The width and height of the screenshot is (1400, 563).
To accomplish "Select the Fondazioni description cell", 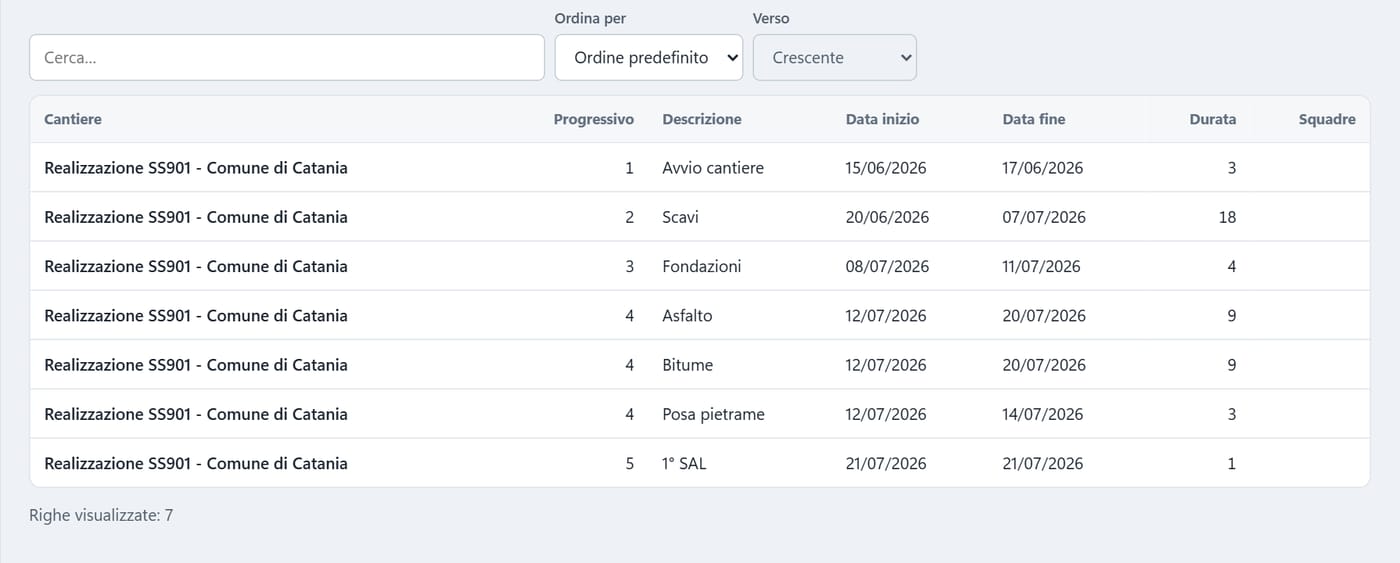I will pyautogui.click(x=702, y=266).
